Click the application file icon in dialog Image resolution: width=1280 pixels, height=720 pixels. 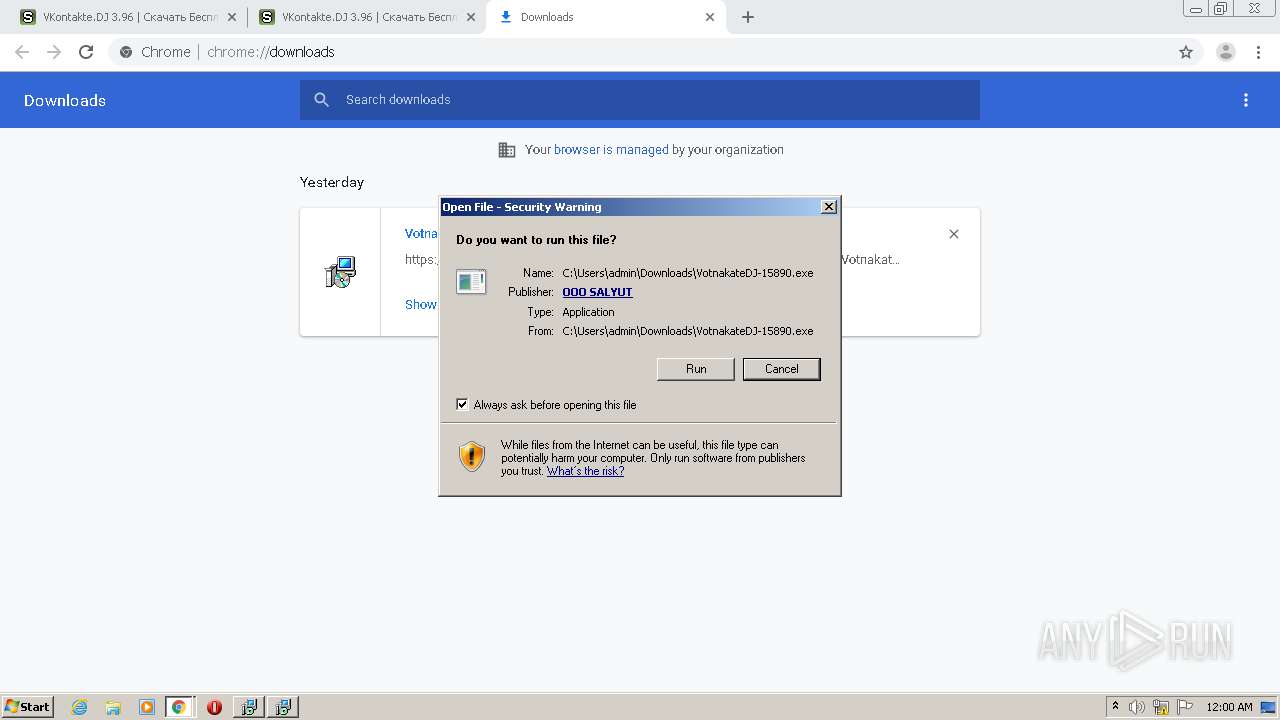coord(471,282)
